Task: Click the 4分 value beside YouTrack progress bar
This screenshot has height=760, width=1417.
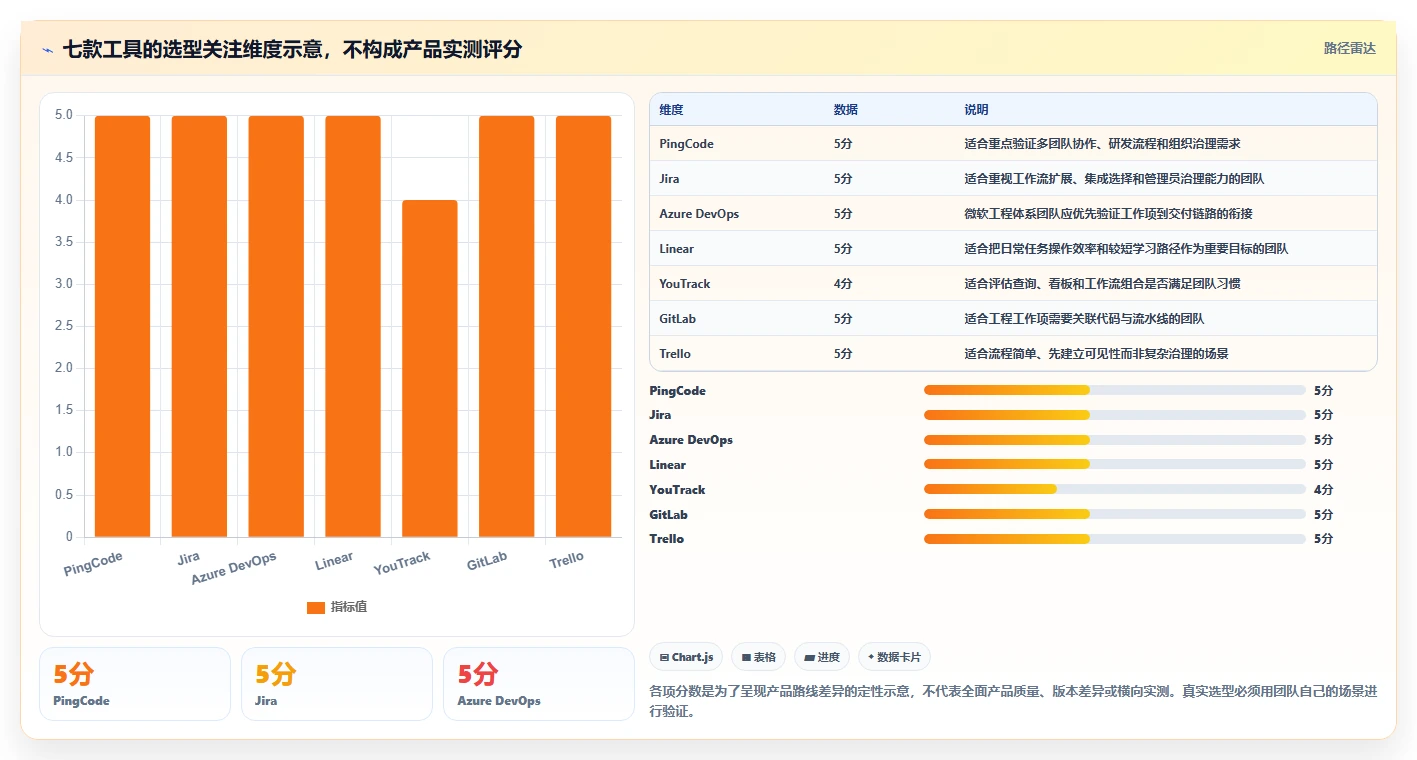Action: 1324,489
